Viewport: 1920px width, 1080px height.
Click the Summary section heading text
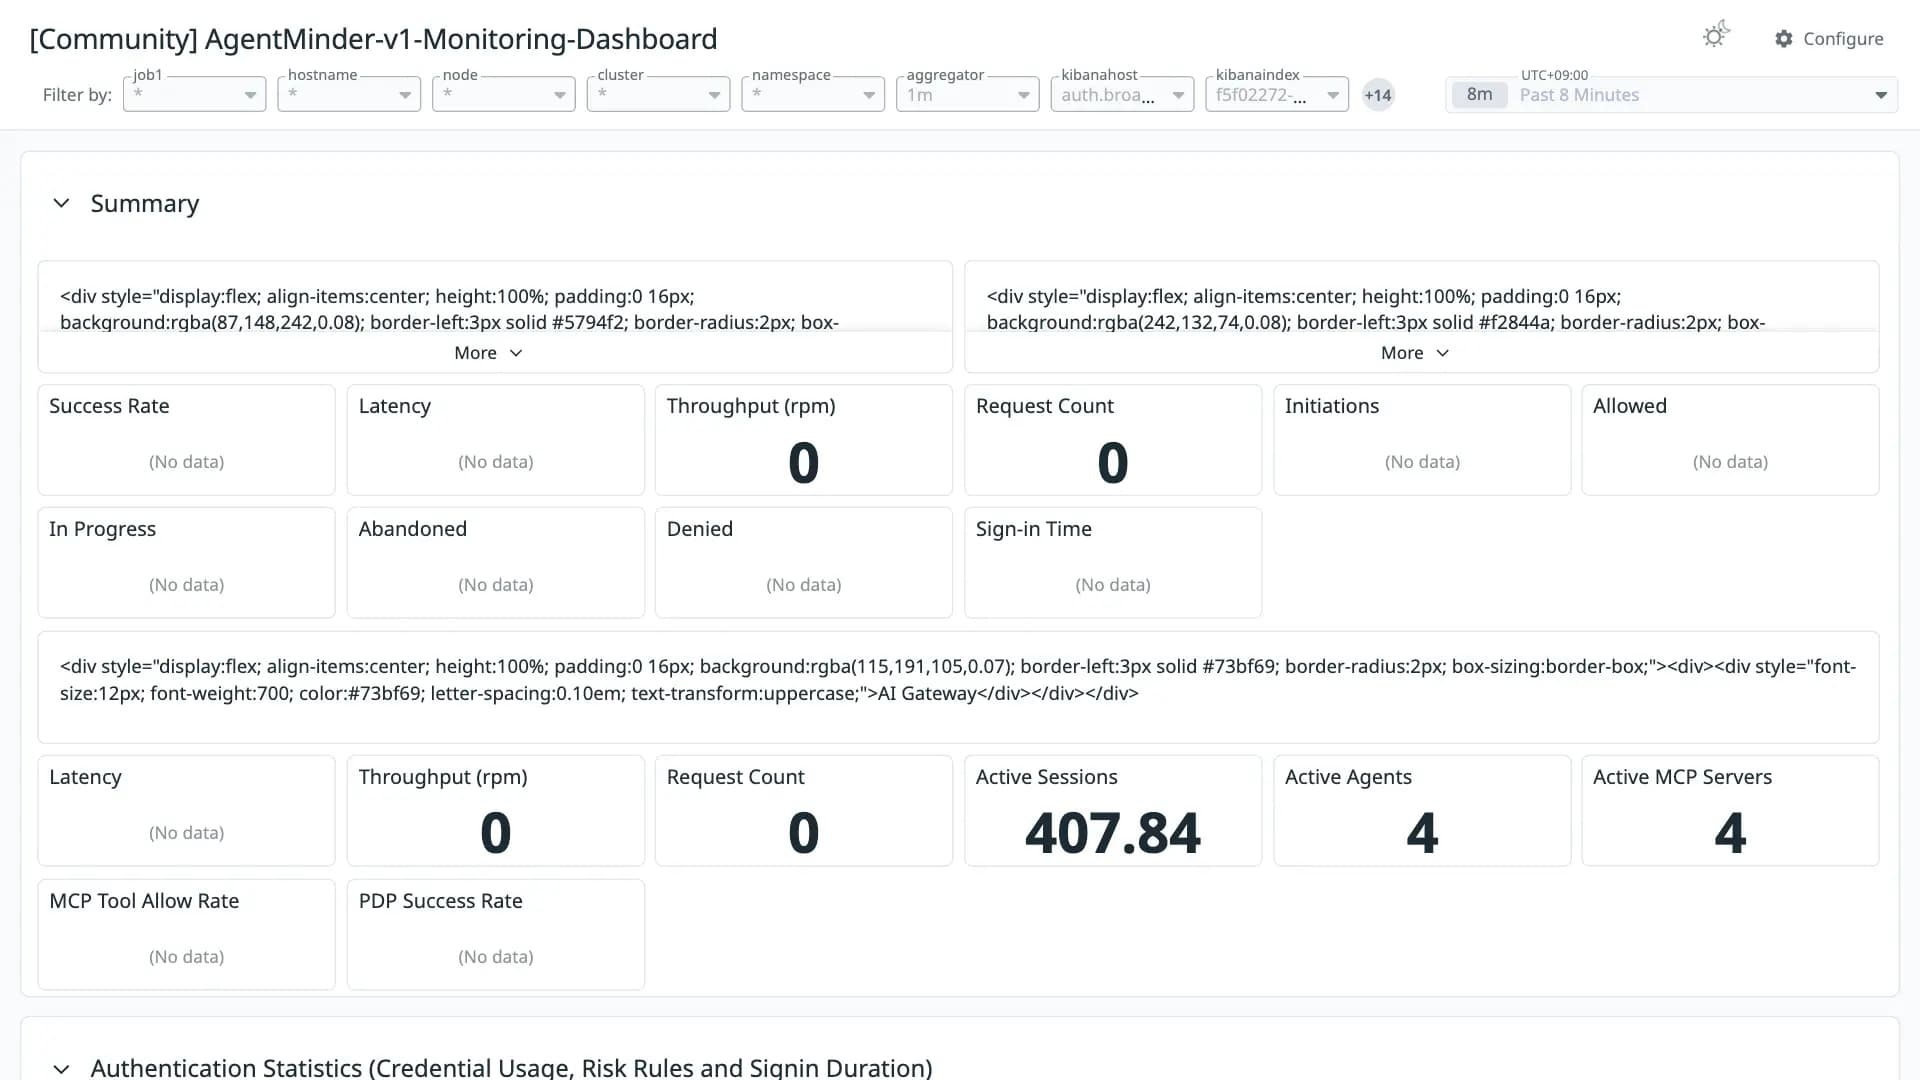click(x=145, y=204)
